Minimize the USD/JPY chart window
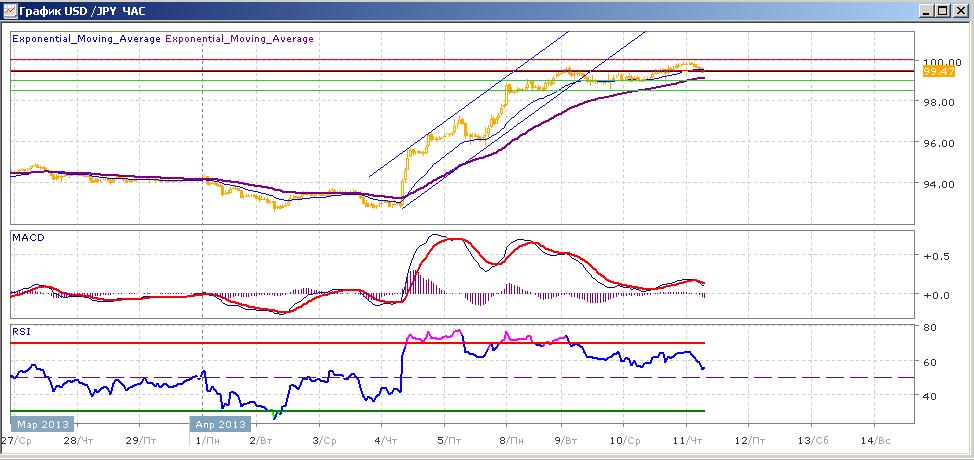The width and height of the screenshot is (974, 460). (927, 11)
